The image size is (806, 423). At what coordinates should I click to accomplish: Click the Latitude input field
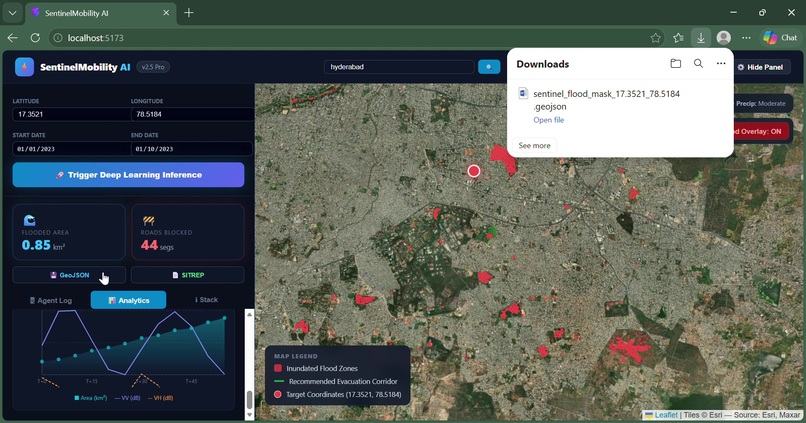pos(71,114)
